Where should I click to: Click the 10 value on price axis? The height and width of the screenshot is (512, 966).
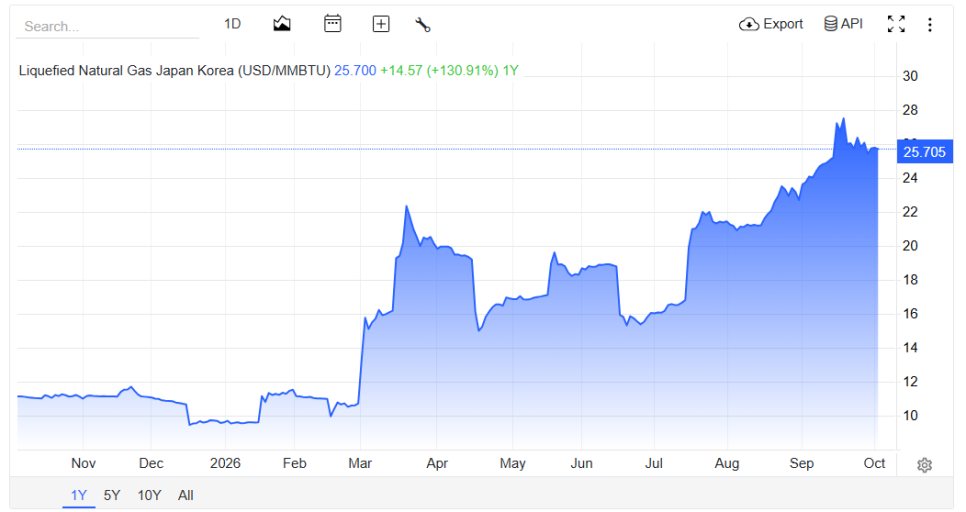tap(910, 415)
